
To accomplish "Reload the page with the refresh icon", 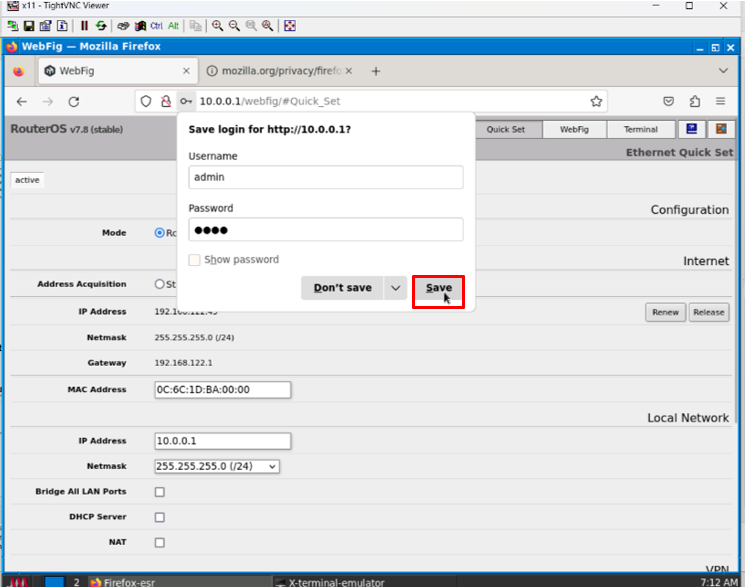I will pos(73,101).
